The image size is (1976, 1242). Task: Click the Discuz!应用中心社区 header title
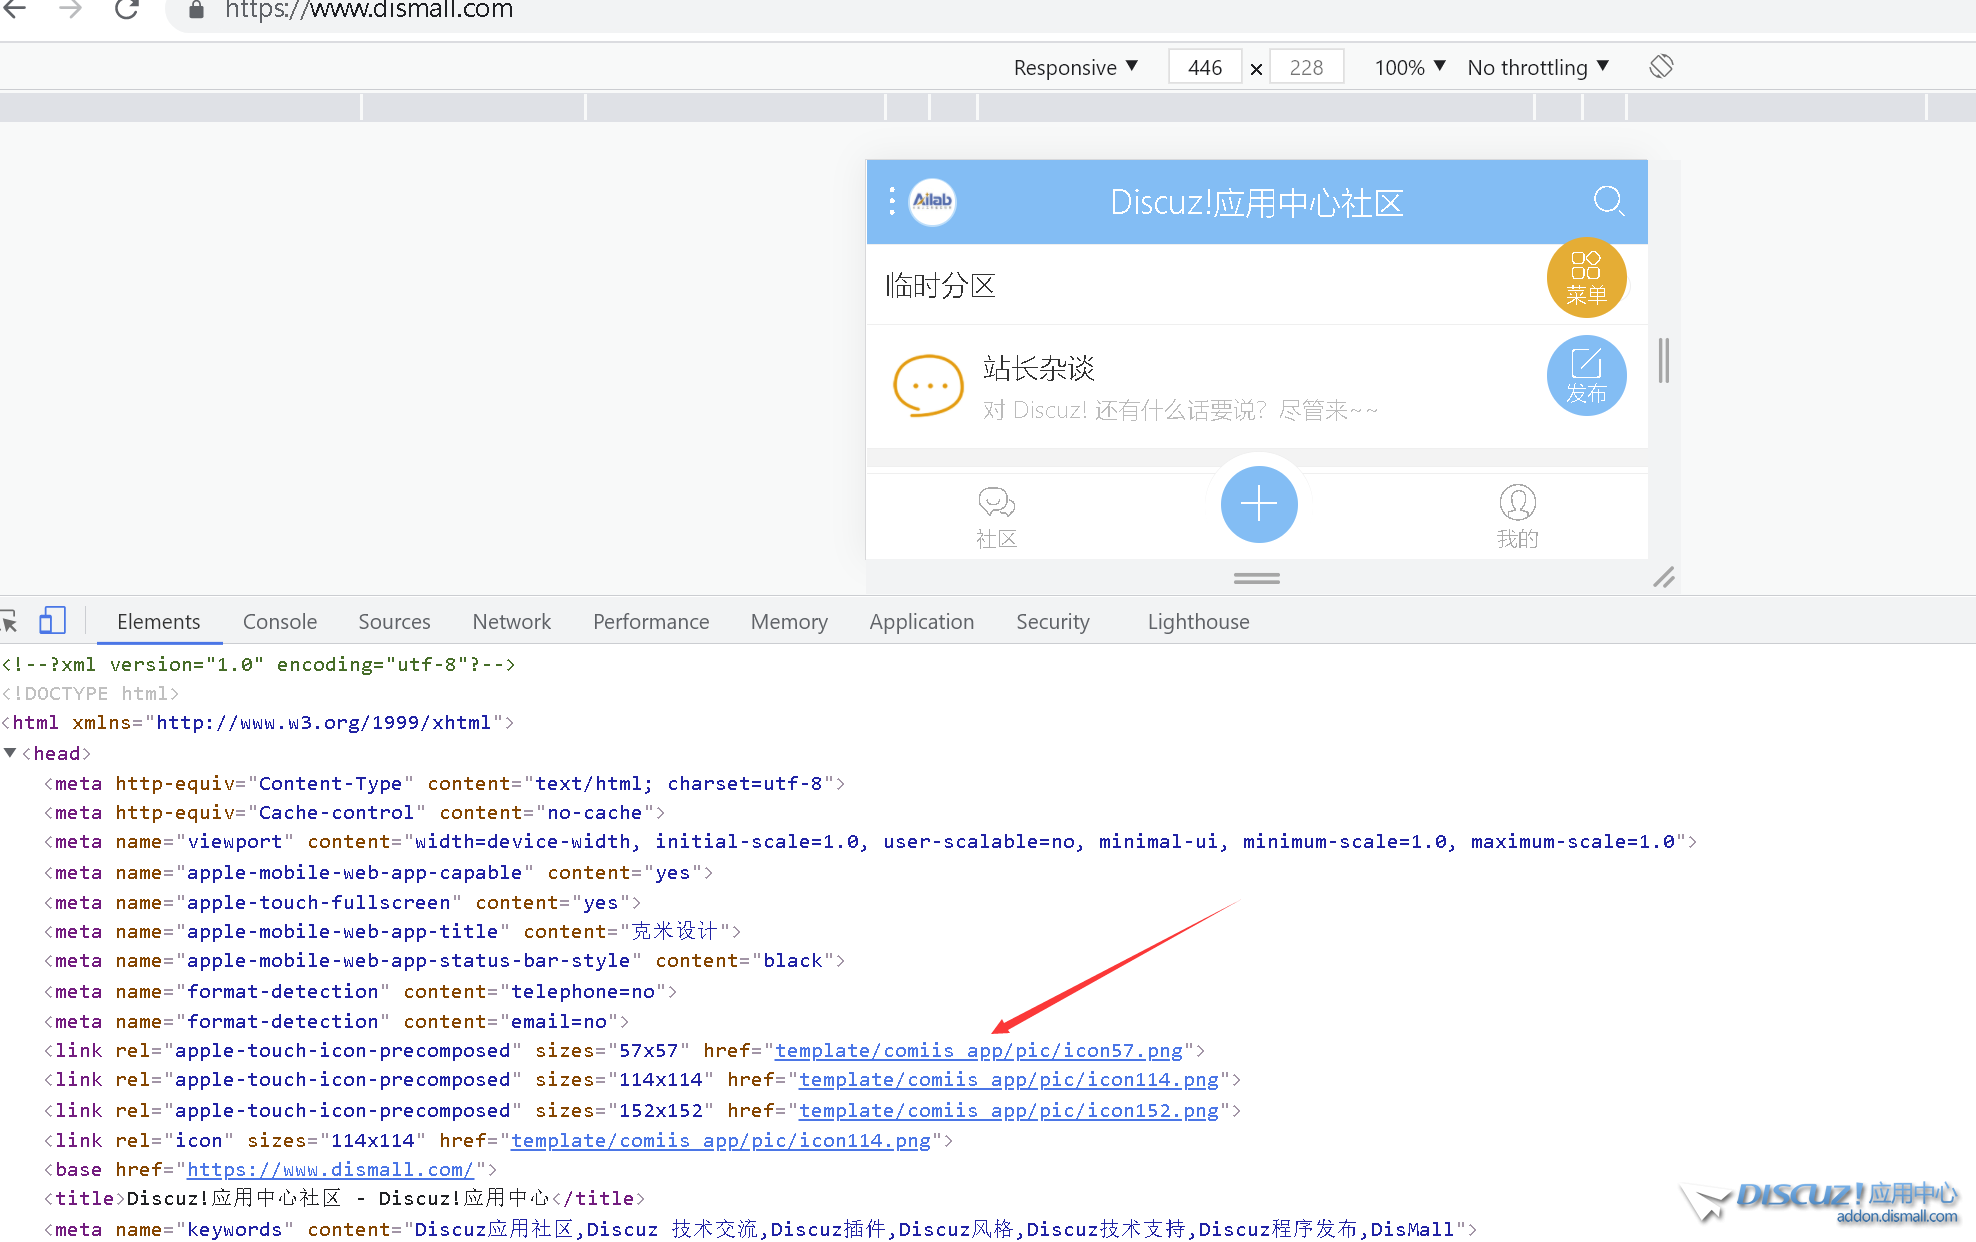pyautogui.click(x=1257, y=203)
